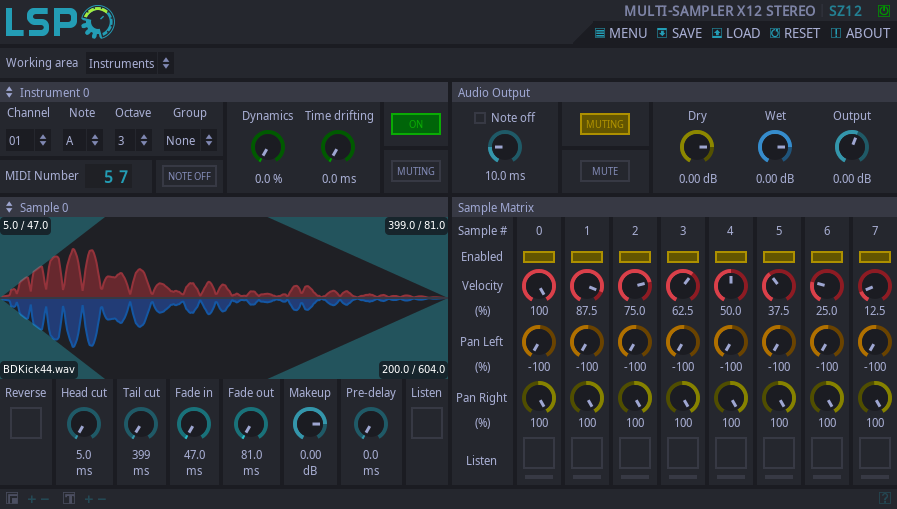Open ABOUT in top bar
The height and width of the screenshot is (509, 897).
pos(860,33)
